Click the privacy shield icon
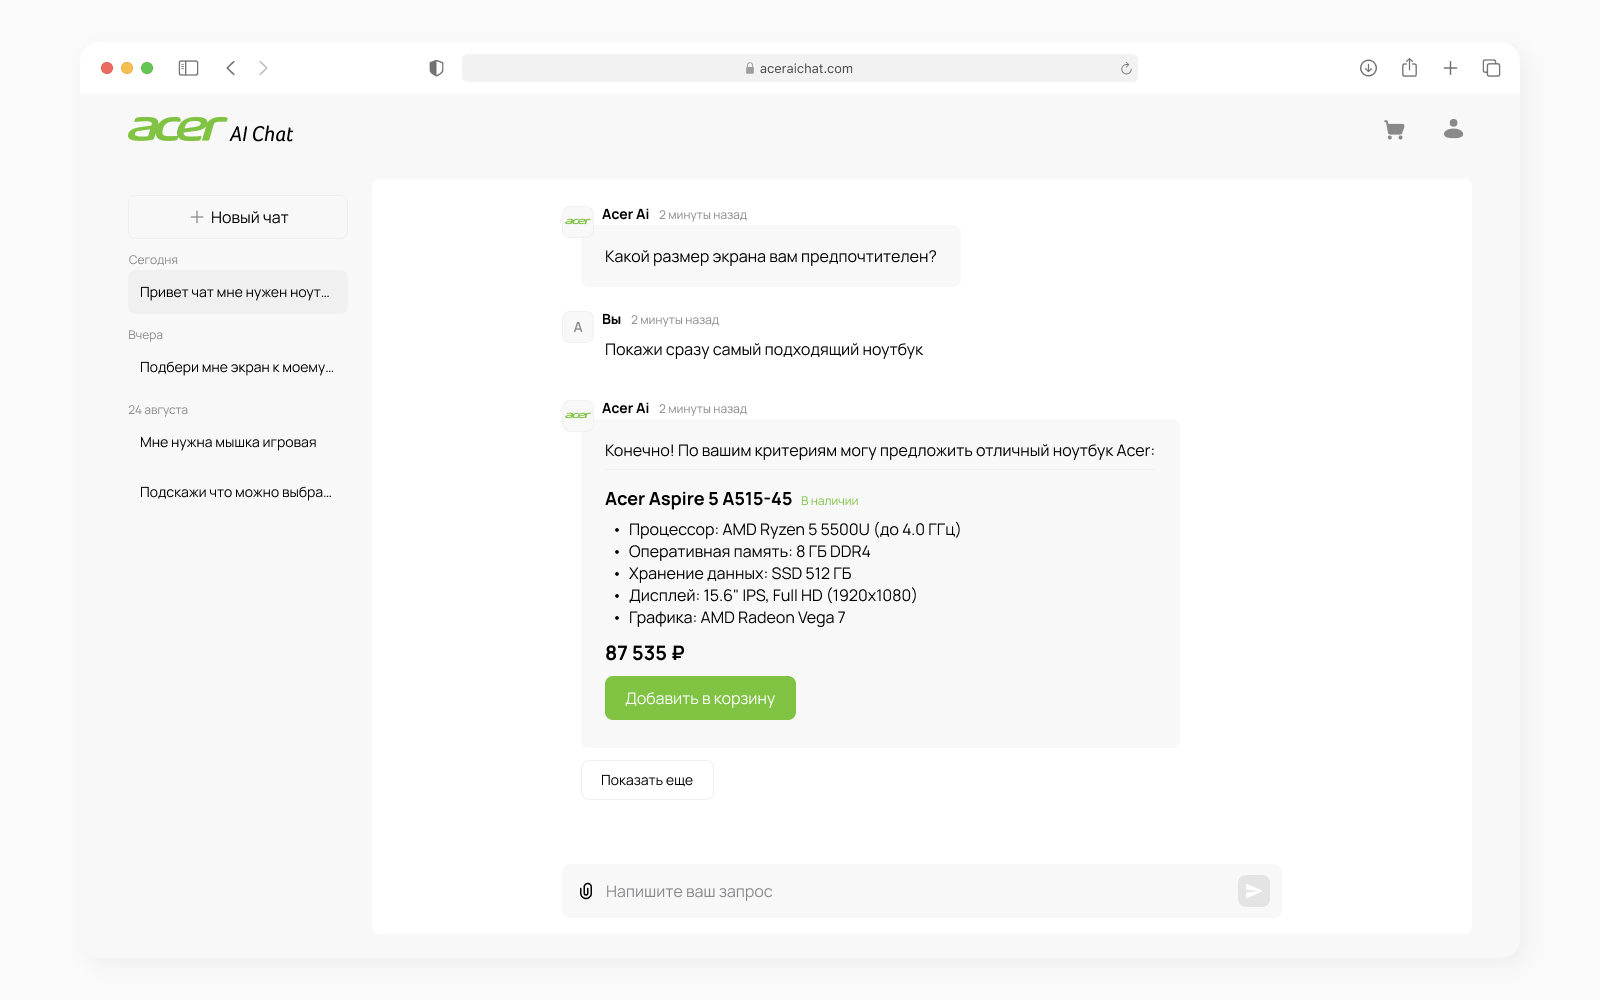Screen dimensions: 1600x1000 (436, 68)
